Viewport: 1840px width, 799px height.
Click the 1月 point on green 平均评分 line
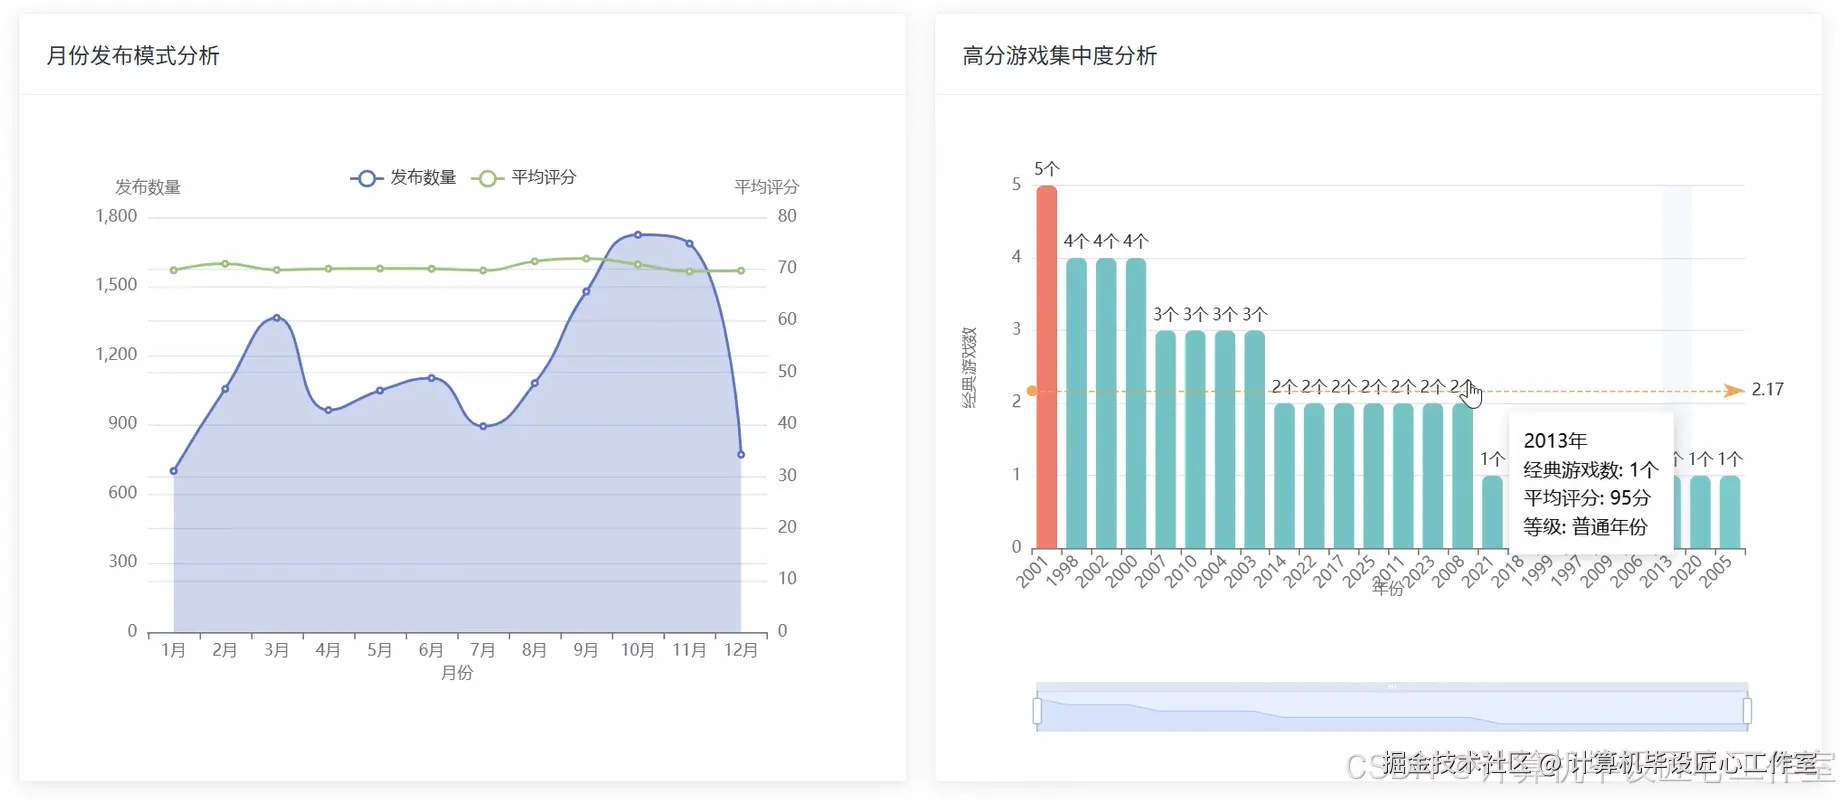pos(174,270)
